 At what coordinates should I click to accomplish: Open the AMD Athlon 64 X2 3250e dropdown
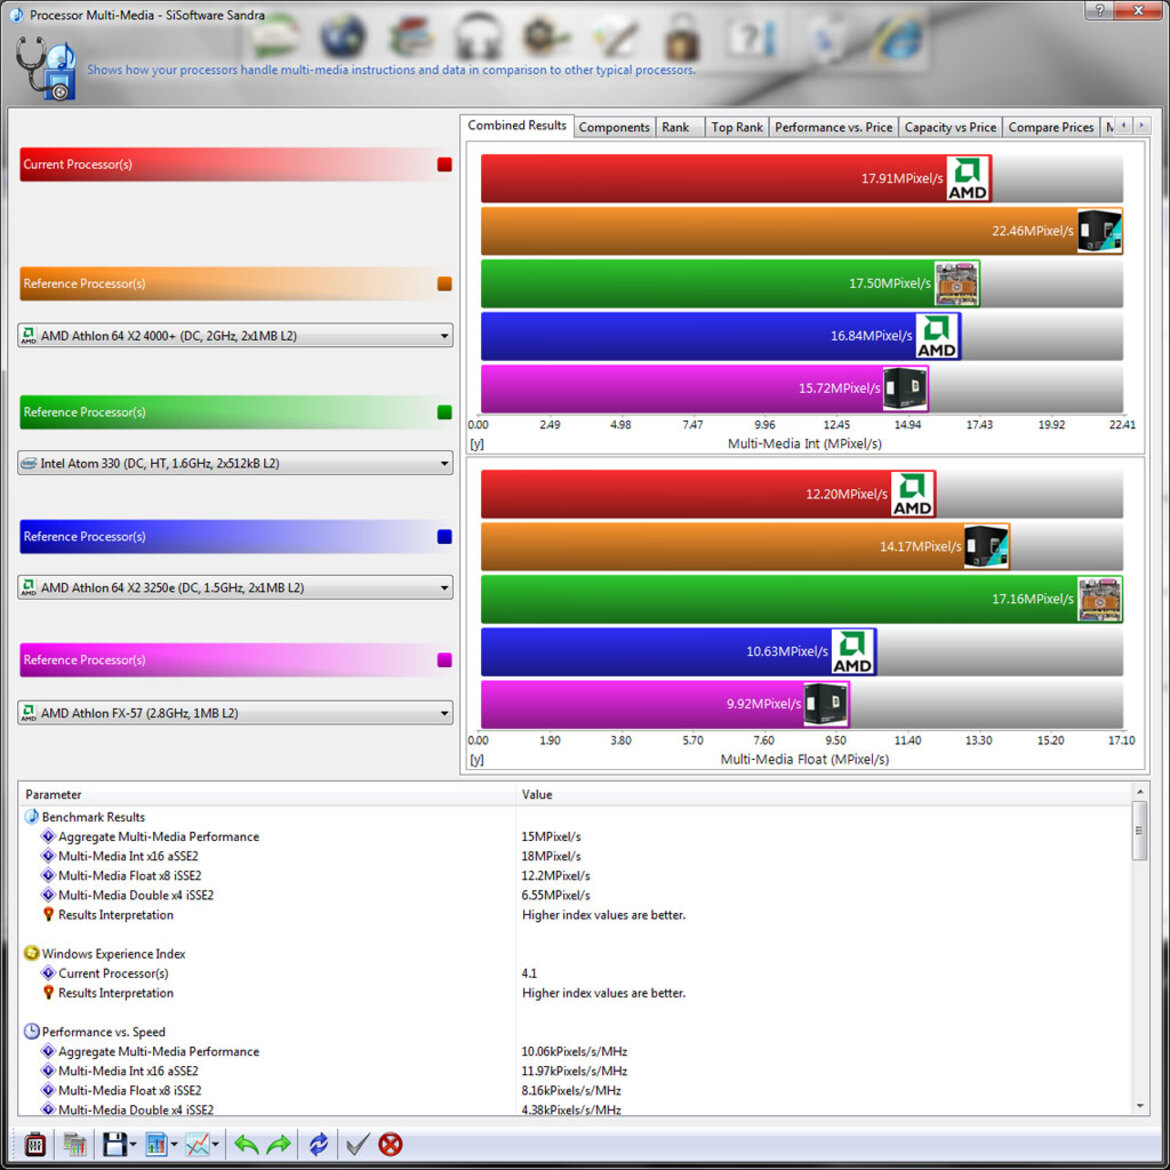pos(235,588)
